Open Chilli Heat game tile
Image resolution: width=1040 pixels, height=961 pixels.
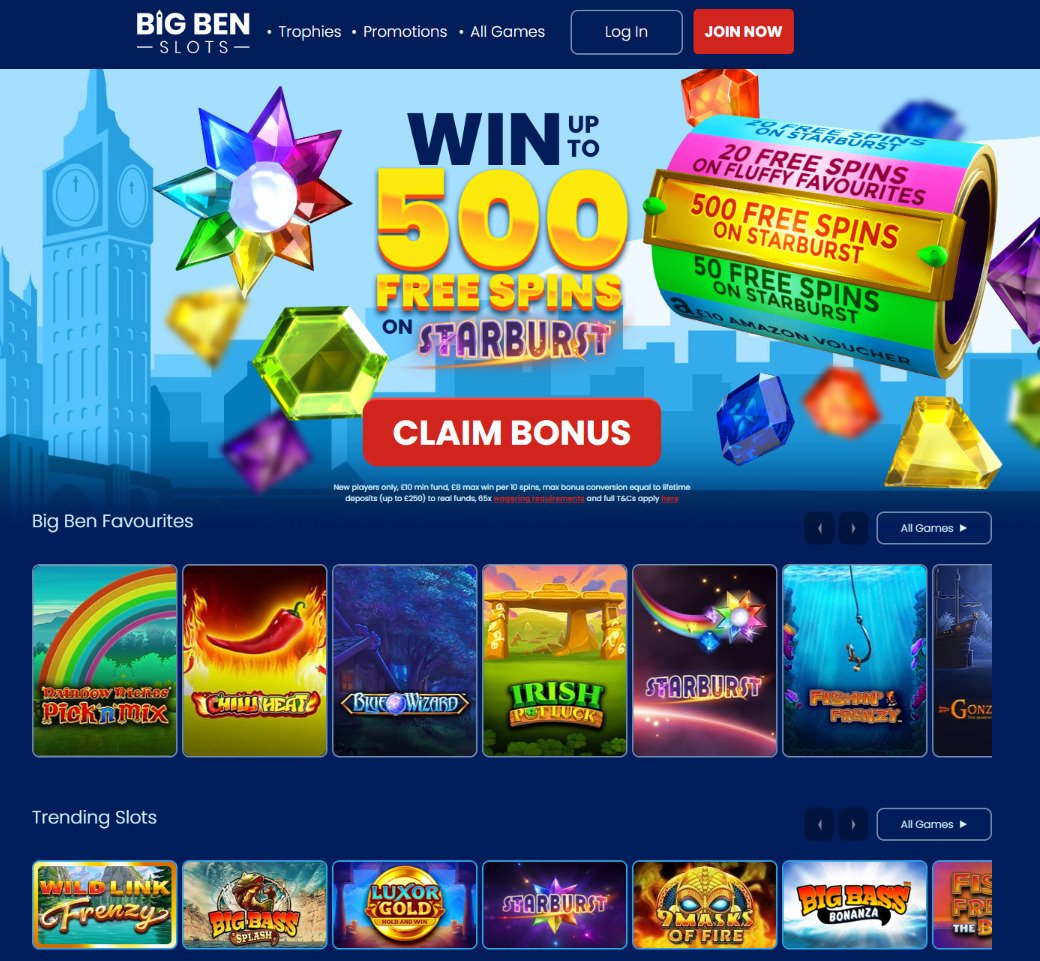(x=255, y=661)
